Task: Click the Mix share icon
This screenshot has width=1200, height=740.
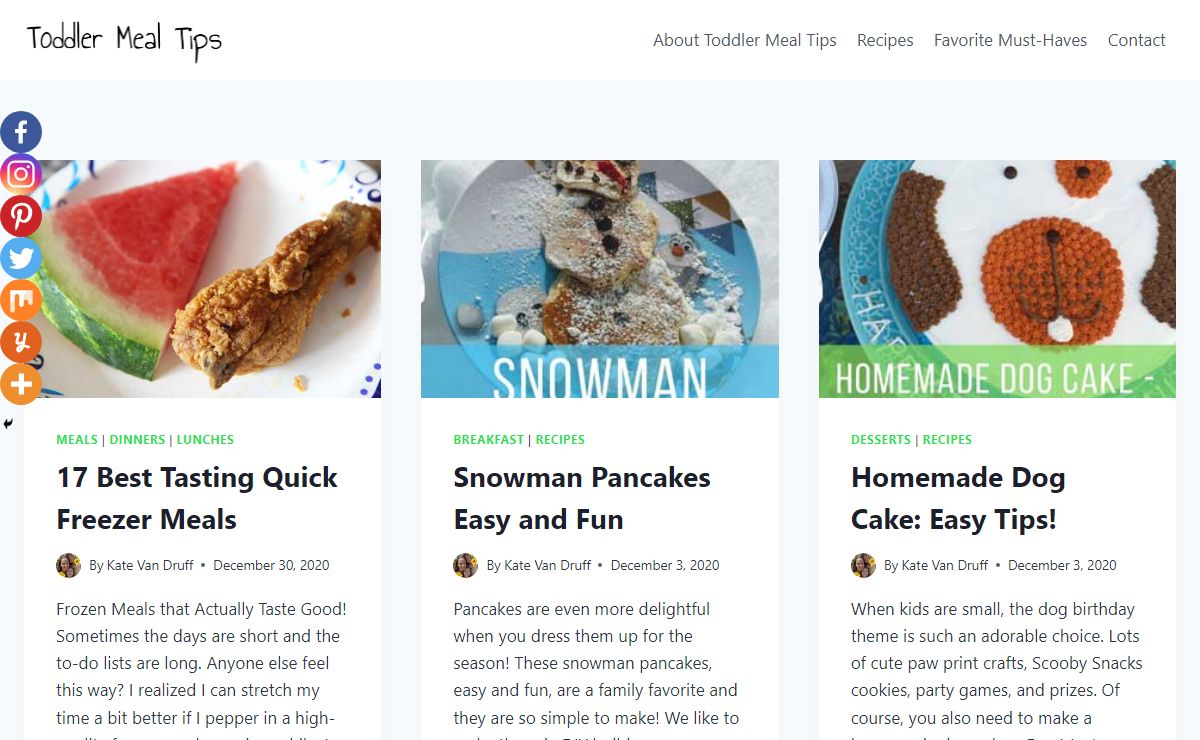Action: (21, 300)
